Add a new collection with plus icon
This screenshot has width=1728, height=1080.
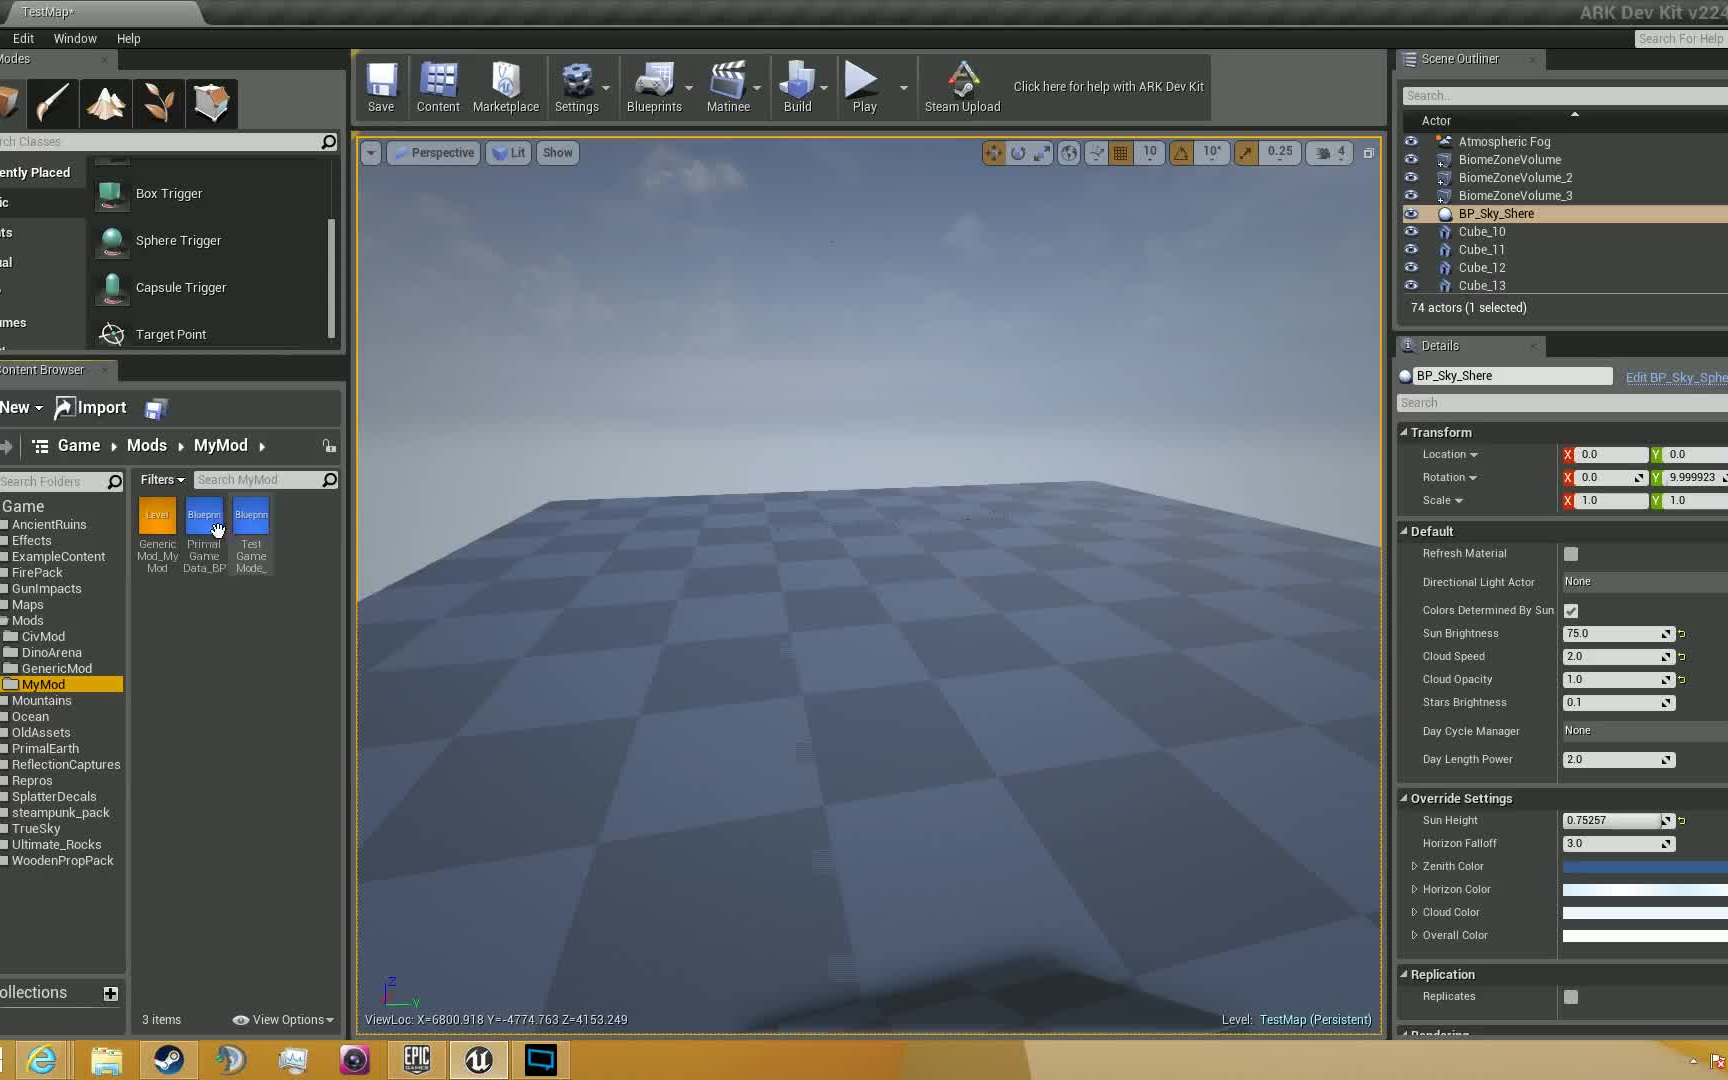point(110,993)
